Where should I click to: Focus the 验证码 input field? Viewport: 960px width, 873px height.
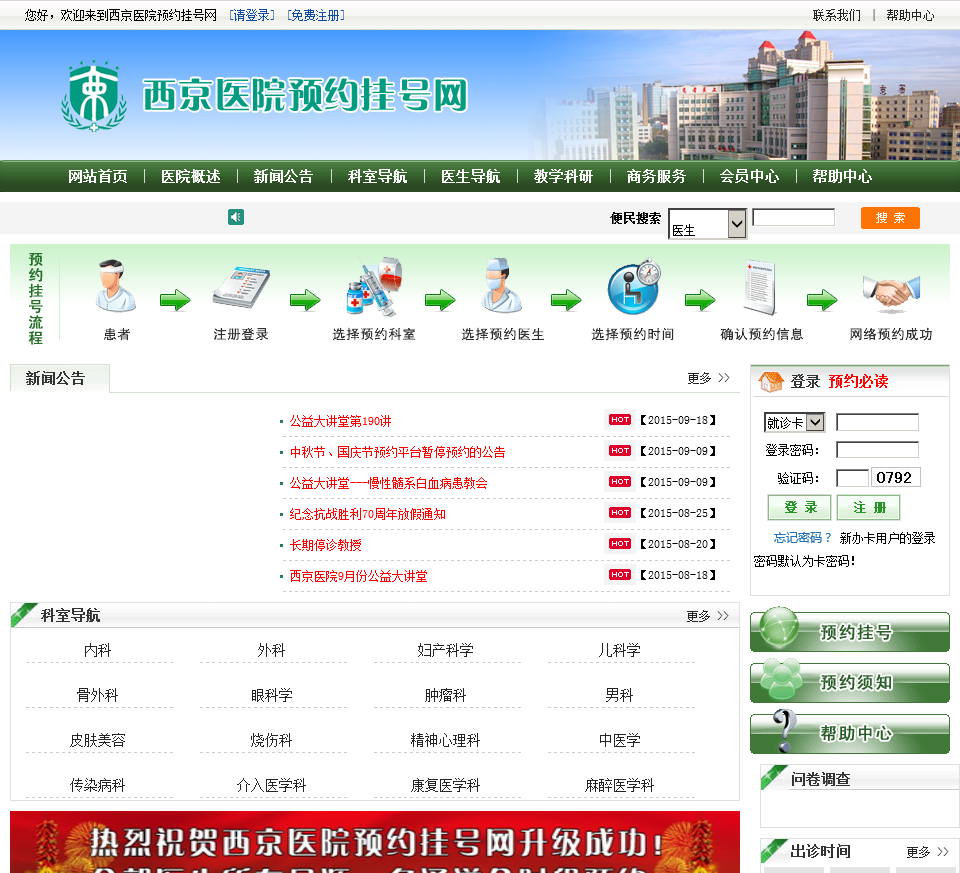[852, 478]
